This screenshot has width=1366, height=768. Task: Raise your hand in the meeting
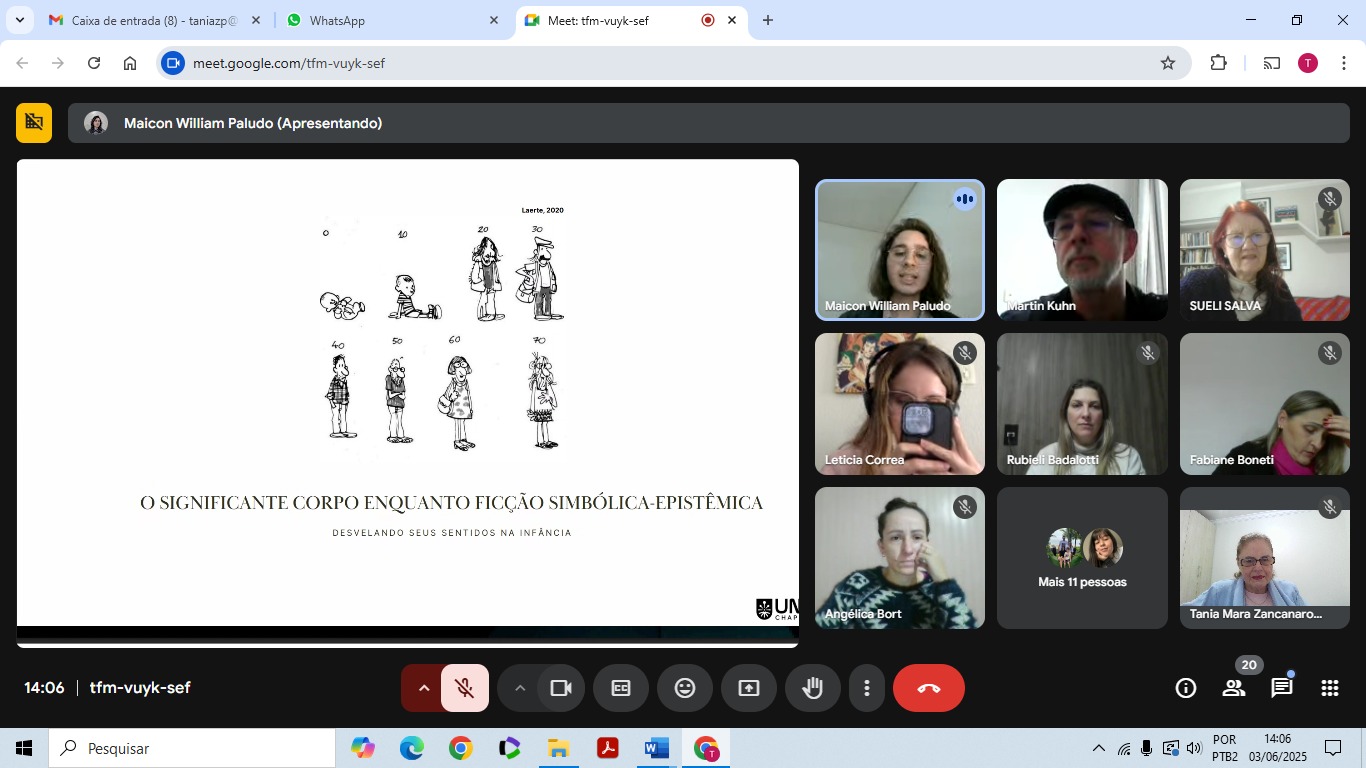812,688
